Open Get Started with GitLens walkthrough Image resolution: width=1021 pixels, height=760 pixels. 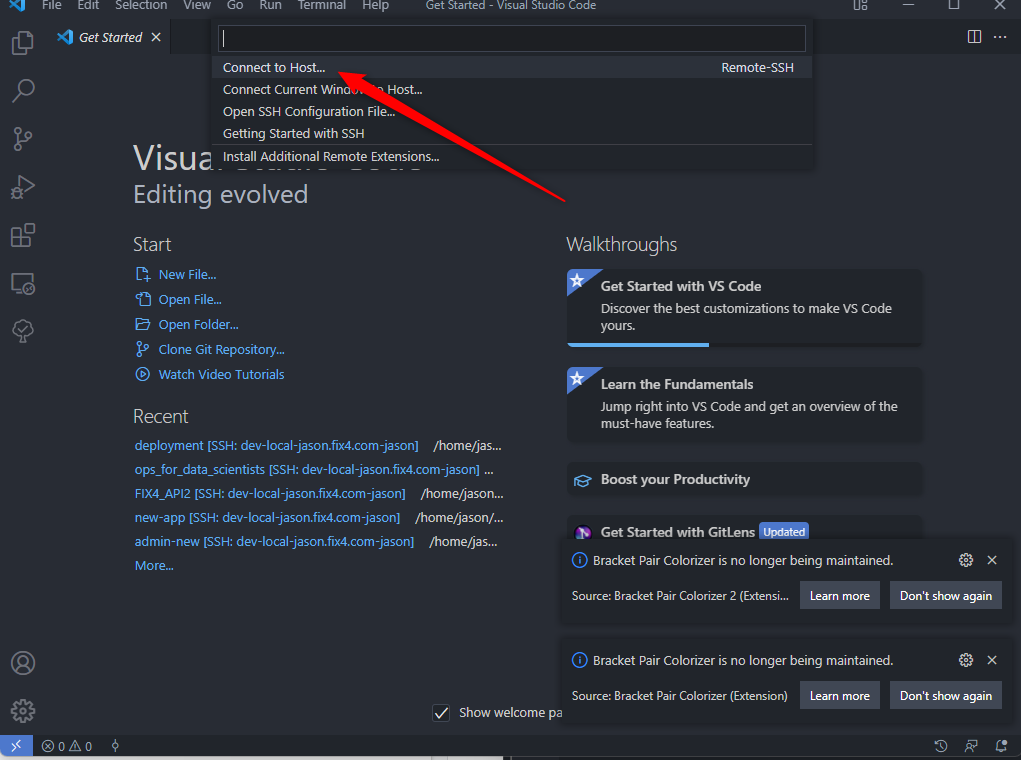click(x=744, y=529)
